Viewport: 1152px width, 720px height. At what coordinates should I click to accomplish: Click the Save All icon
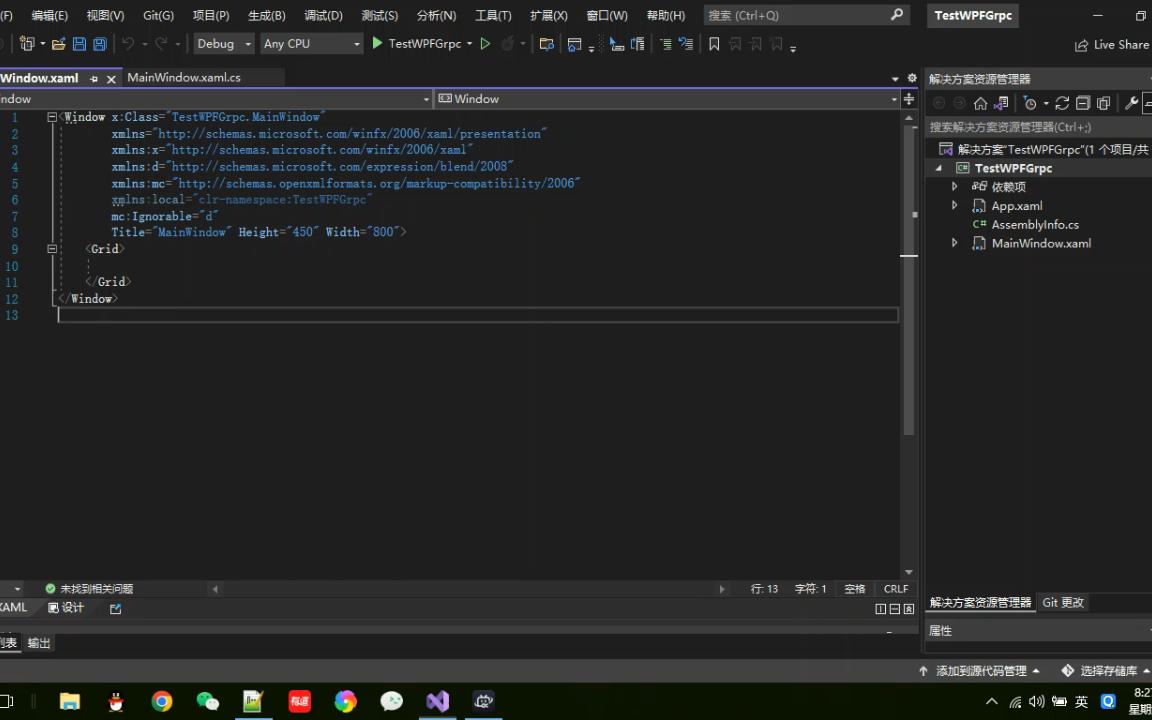99,44
